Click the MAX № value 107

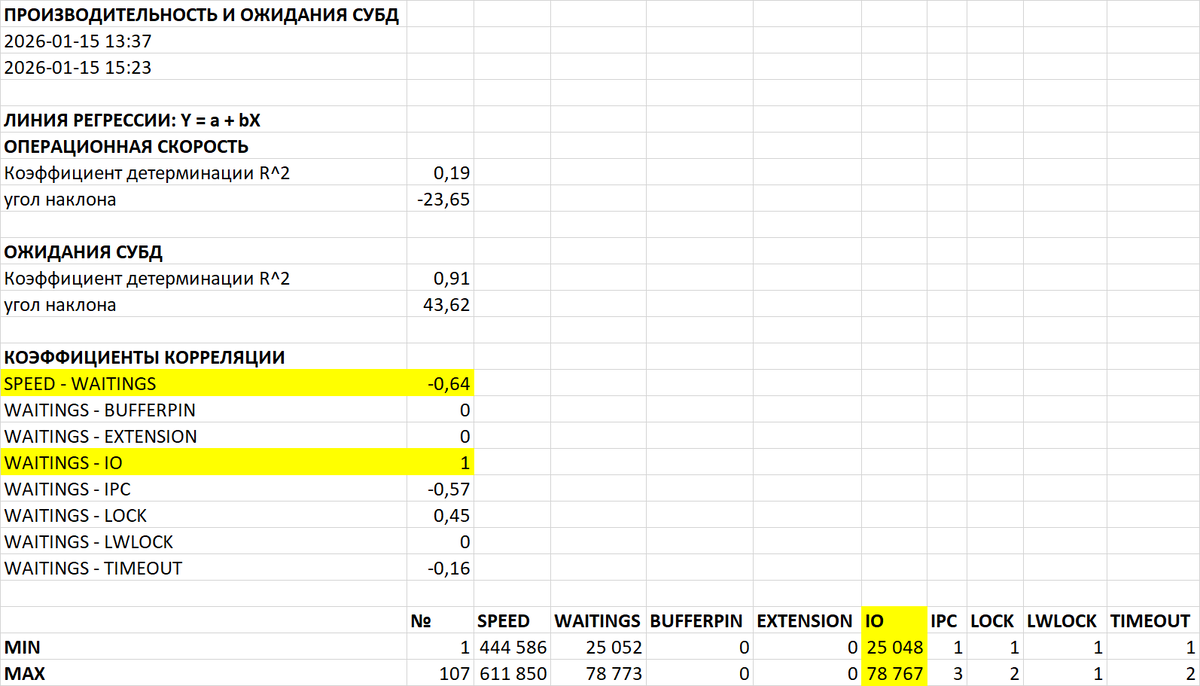[x=455, y=673]
